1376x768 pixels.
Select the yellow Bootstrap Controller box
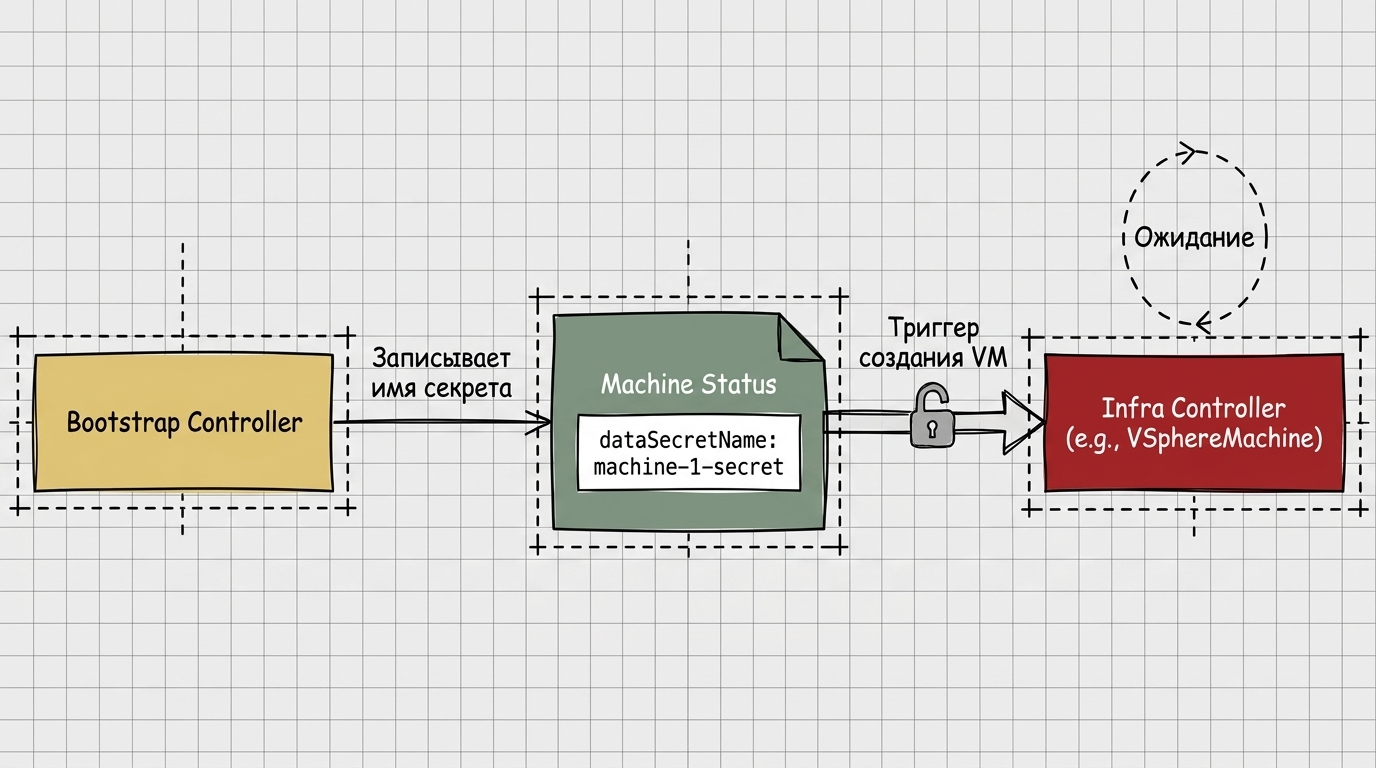click(183, 422)
